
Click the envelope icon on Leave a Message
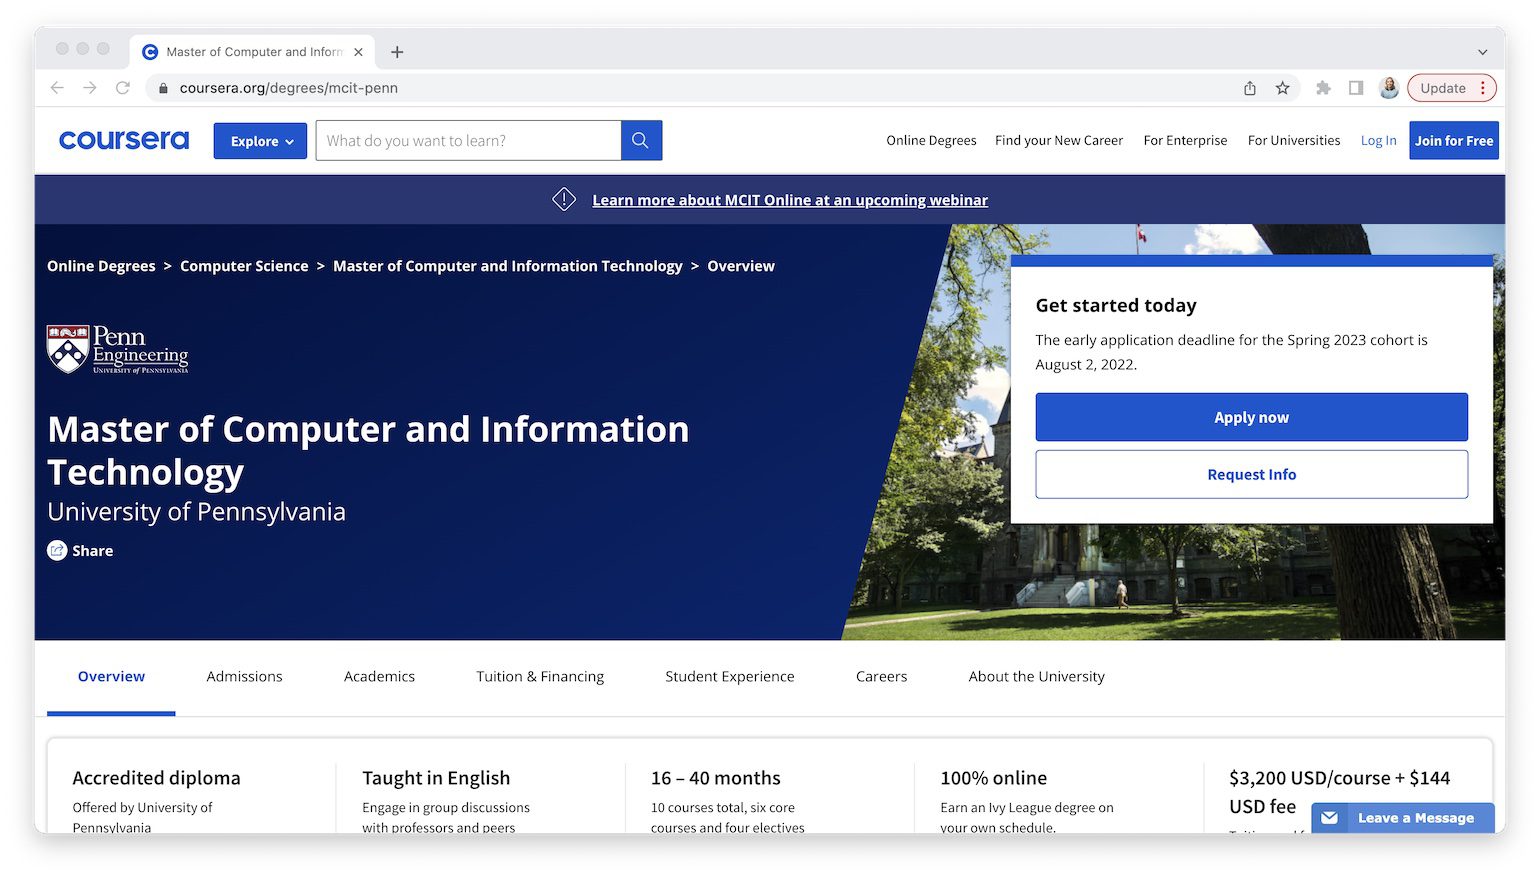(1330, 817)
